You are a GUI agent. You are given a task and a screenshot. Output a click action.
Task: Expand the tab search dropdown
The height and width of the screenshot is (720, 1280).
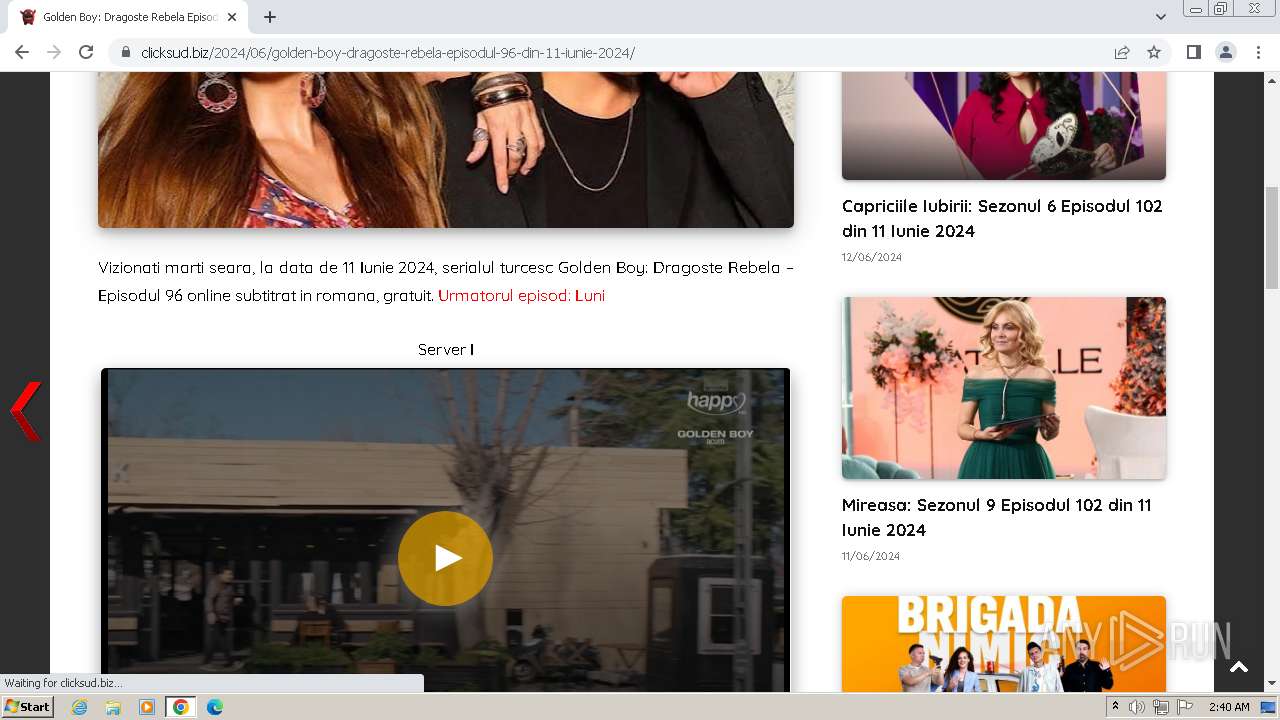coord(1161,17)
